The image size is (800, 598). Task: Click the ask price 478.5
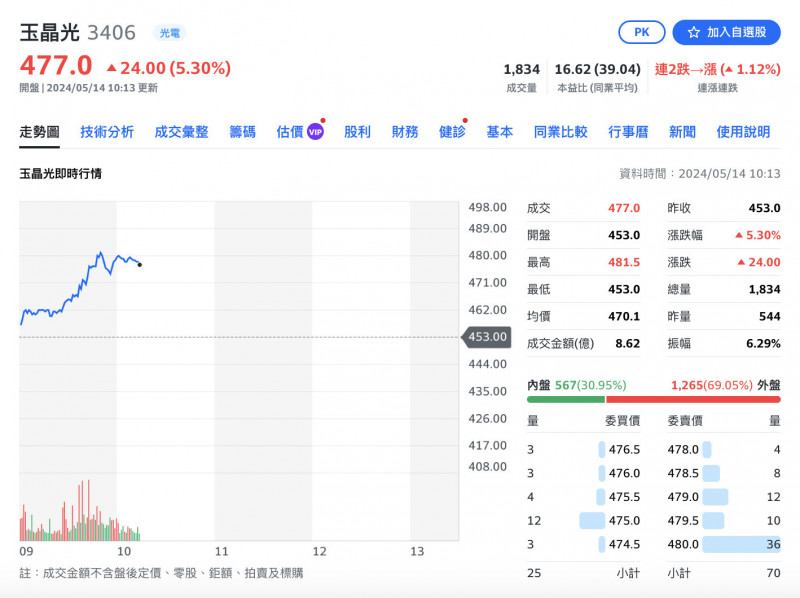[x=683, y=473]
